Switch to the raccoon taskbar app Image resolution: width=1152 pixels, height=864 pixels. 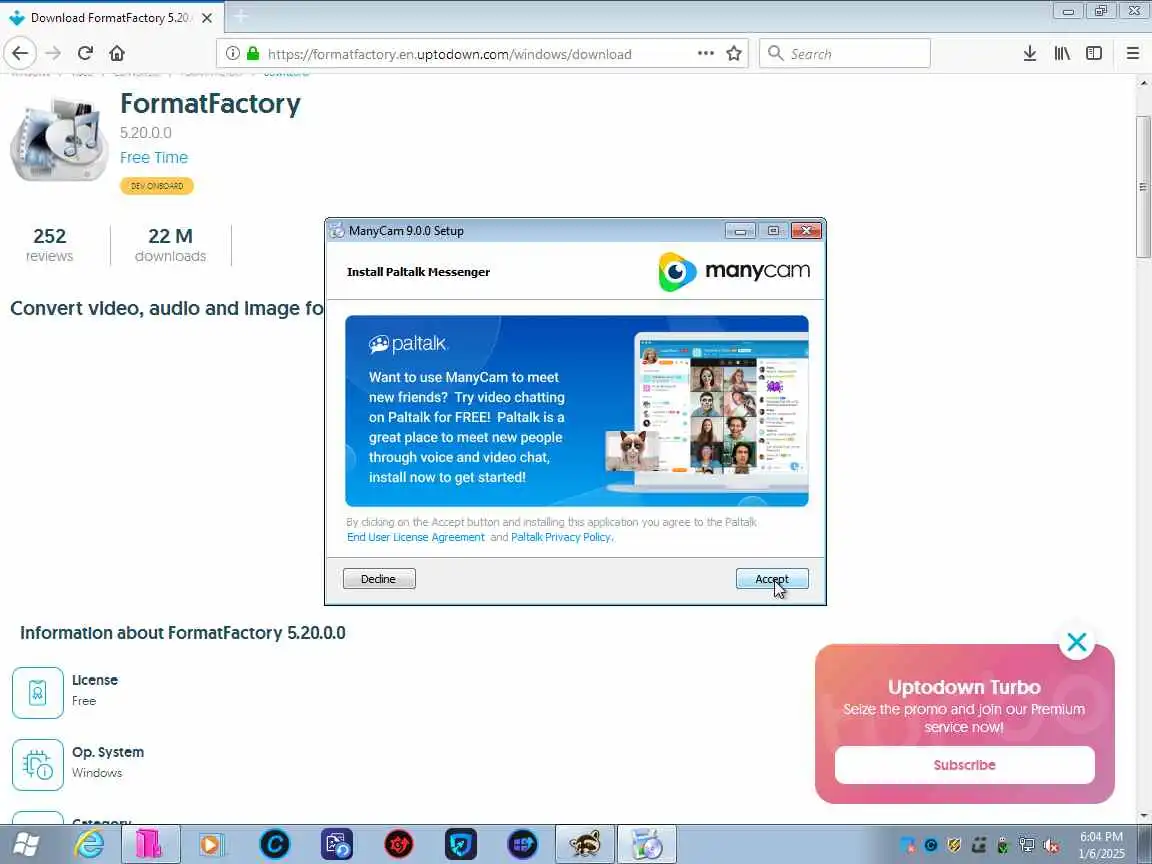point(585,845)
